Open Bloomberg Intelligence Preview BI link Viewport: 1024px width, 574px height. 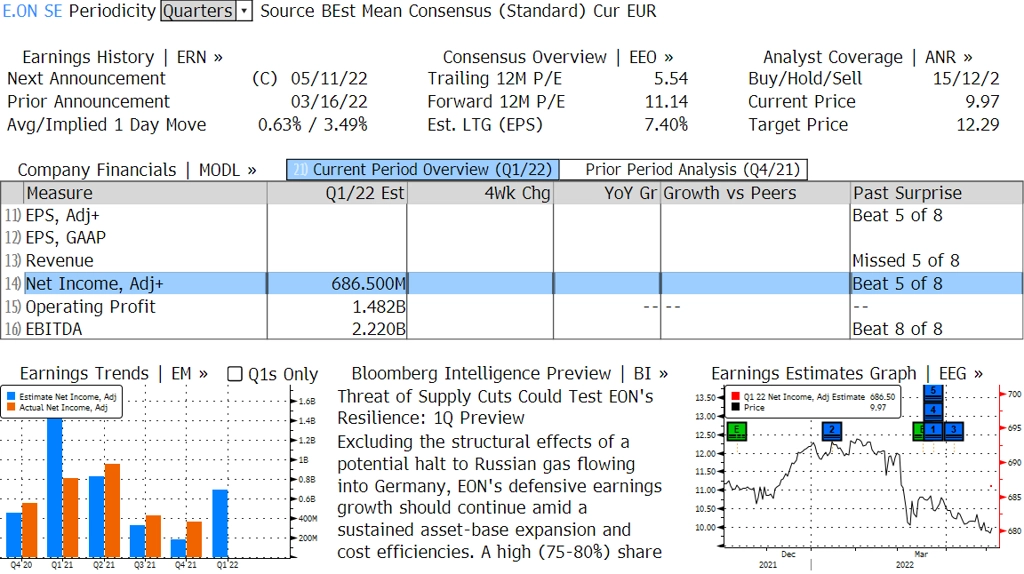pos(509,374)
